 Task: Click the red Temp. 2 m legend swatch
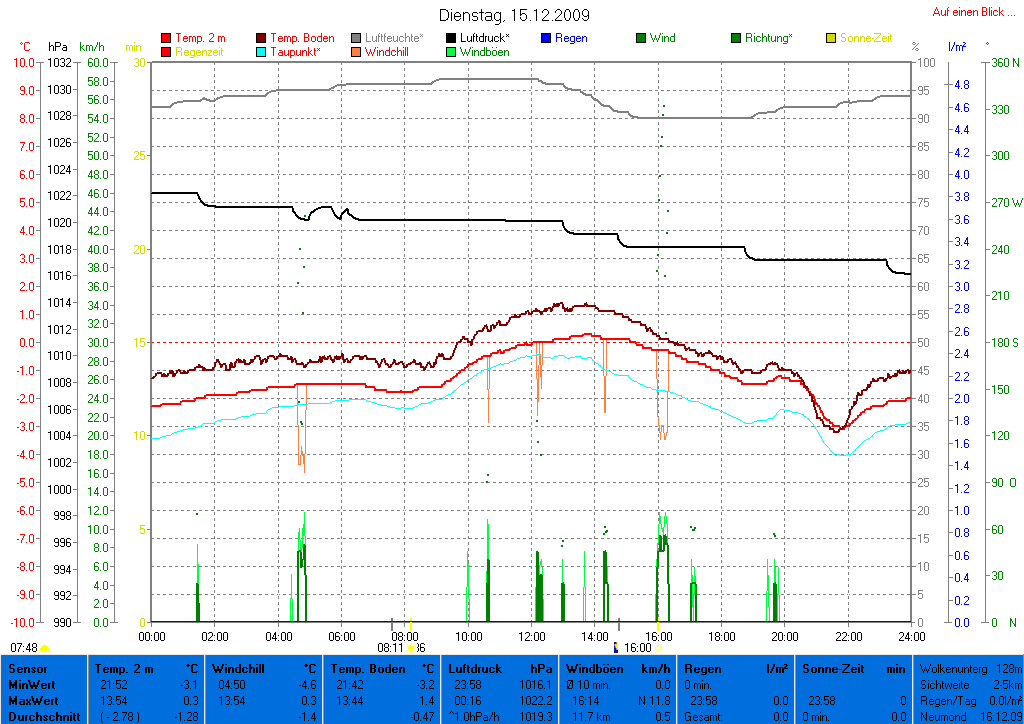[166, 38]
